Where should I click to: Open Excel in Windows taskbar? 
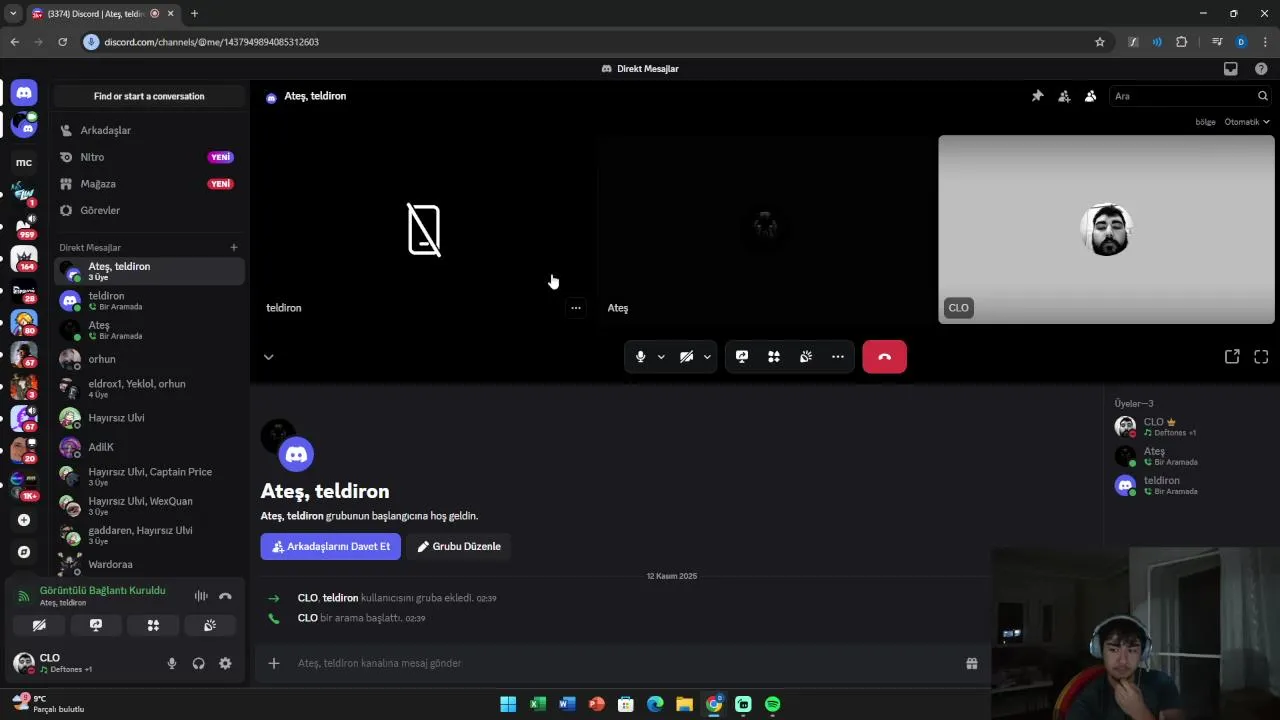coord(537,704)
